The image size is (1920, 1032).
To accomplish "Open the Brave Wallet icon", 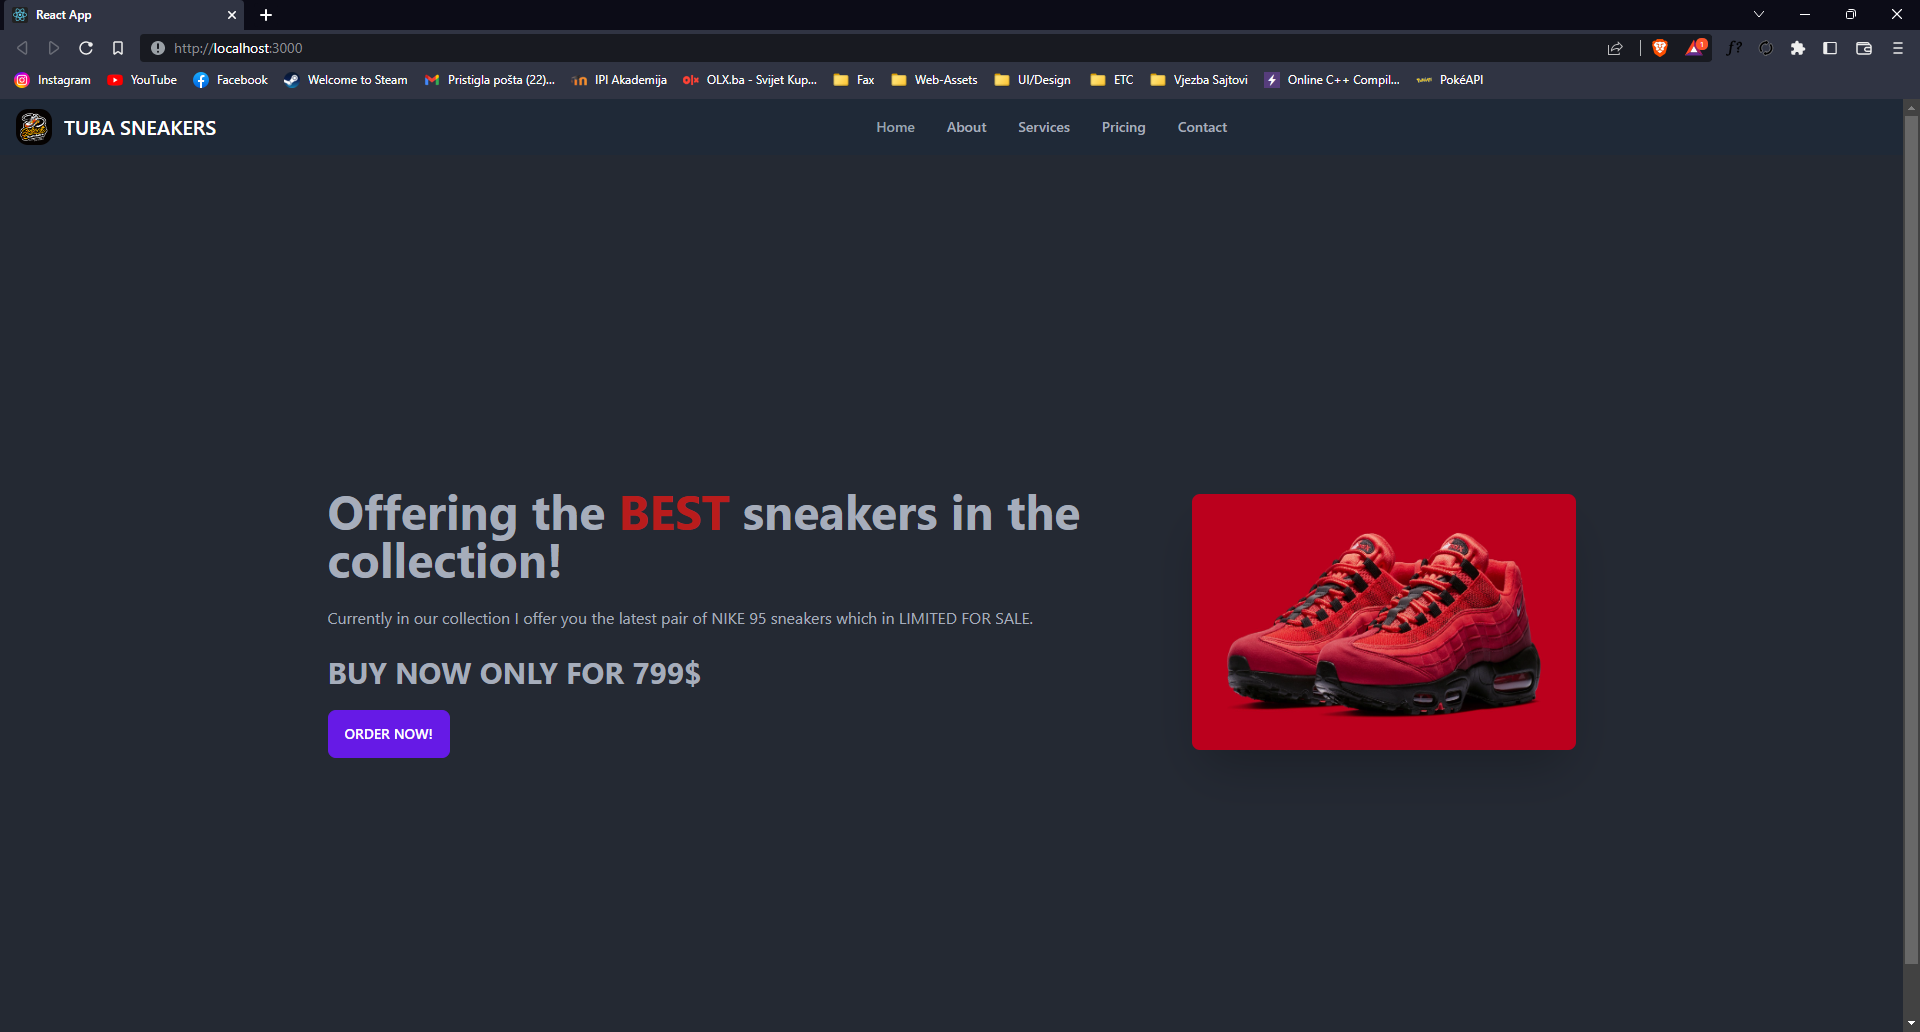I will click(1864, 48).
